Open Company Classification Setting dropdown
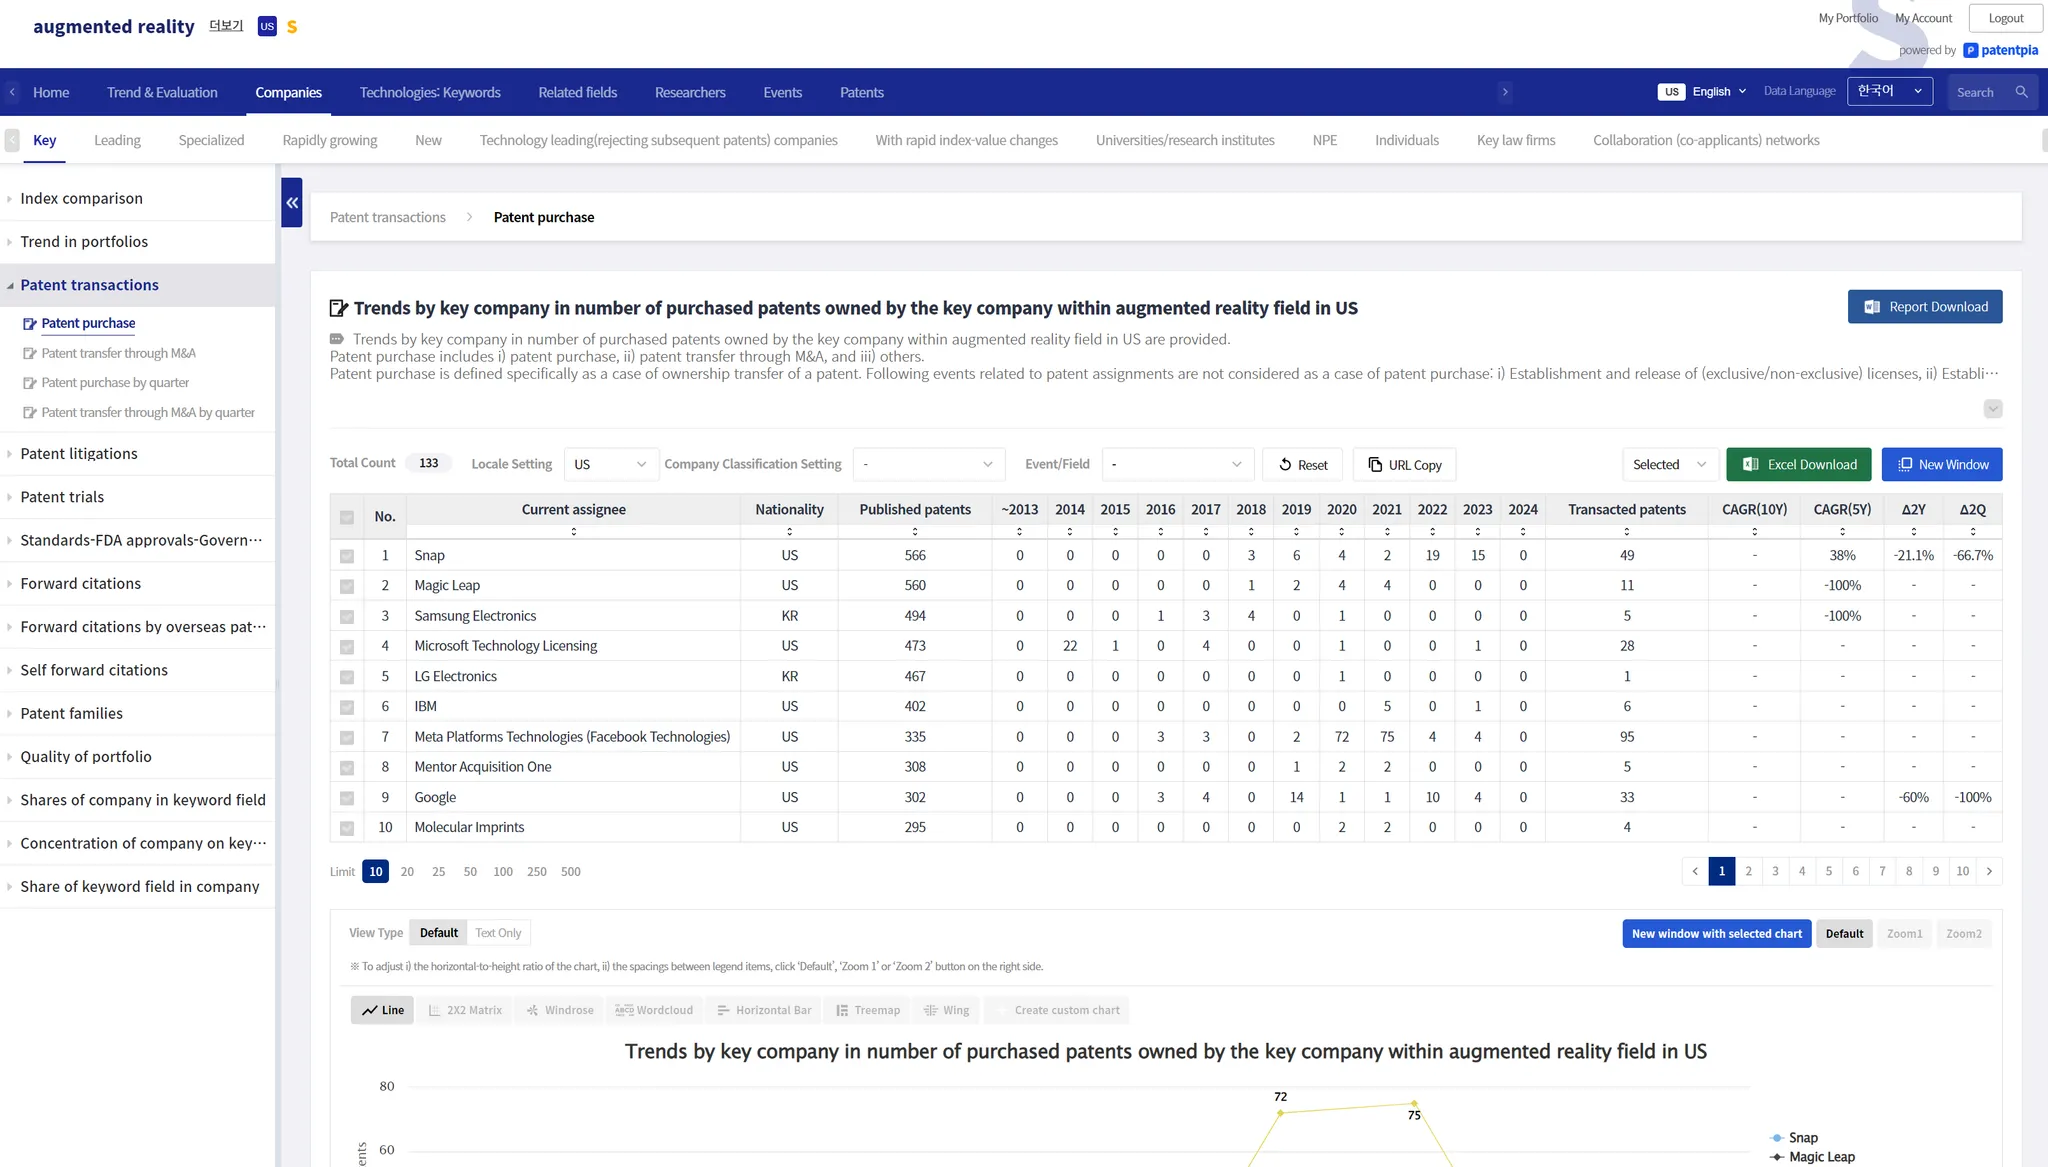2048x1167 pixels. tap(927, 465)
